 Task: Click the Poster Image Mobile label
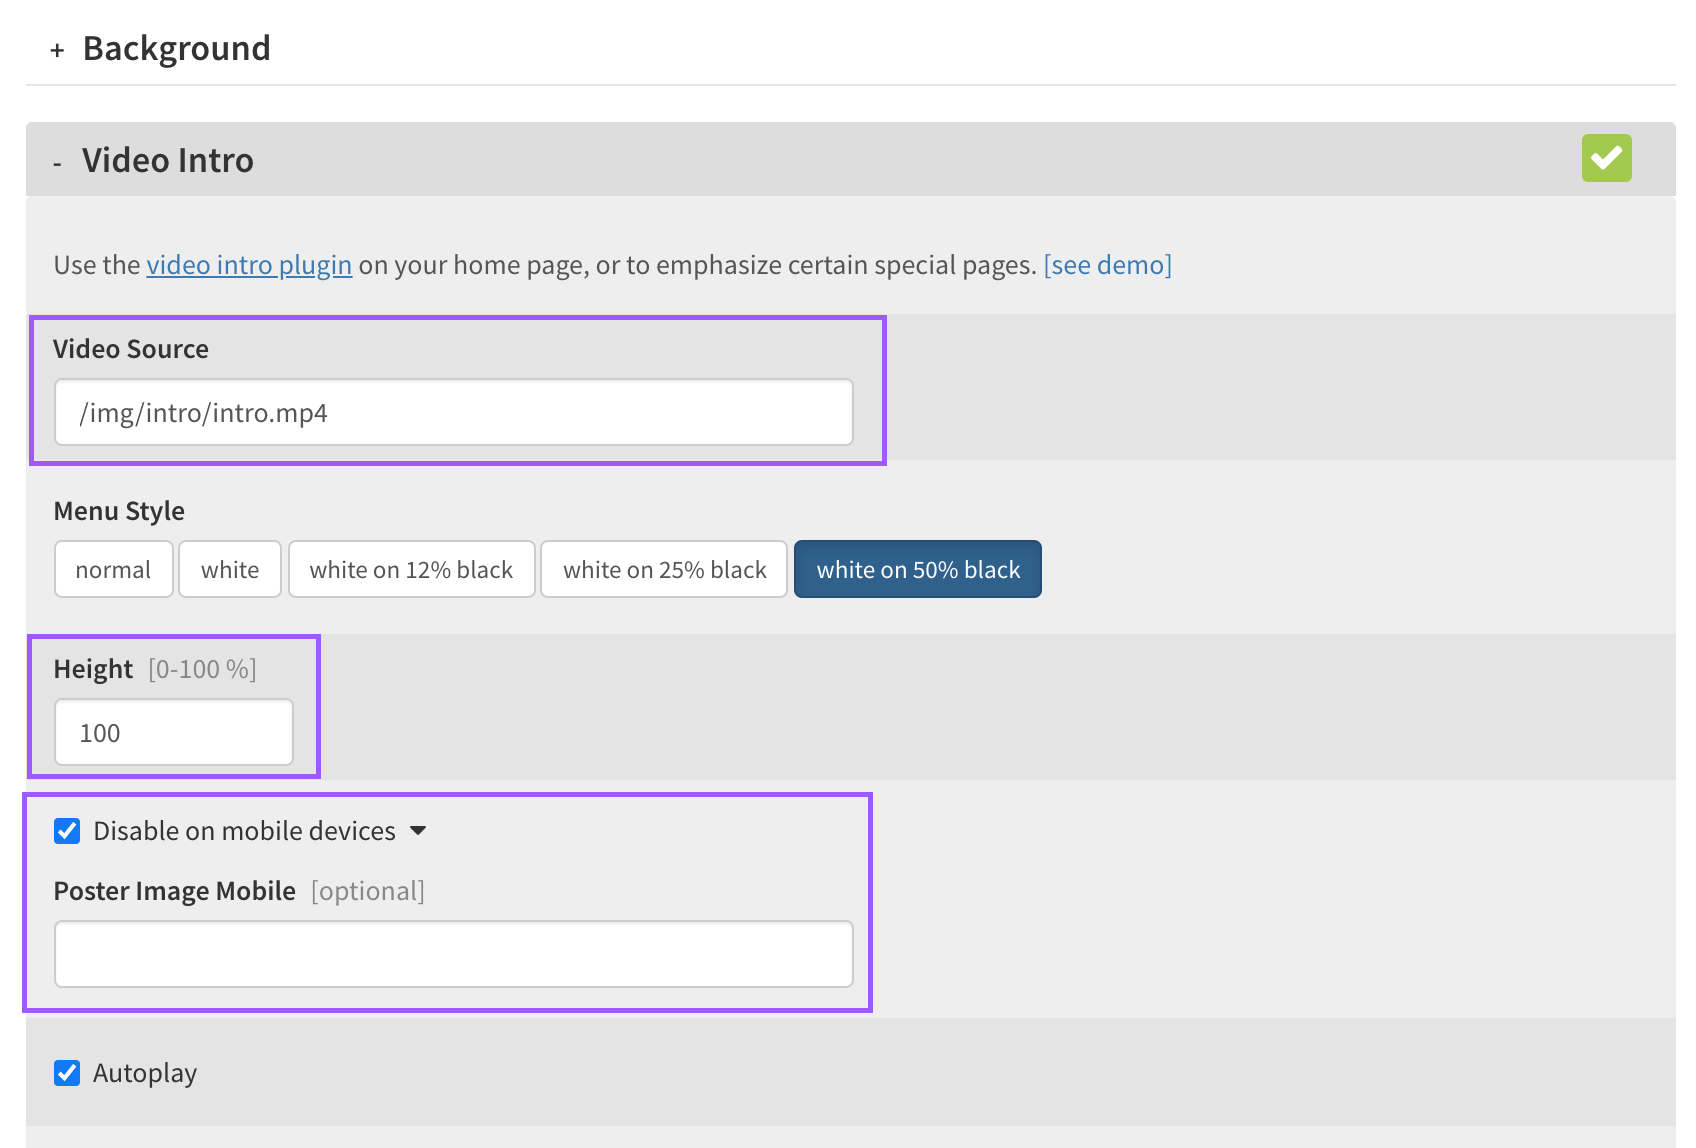175,891
